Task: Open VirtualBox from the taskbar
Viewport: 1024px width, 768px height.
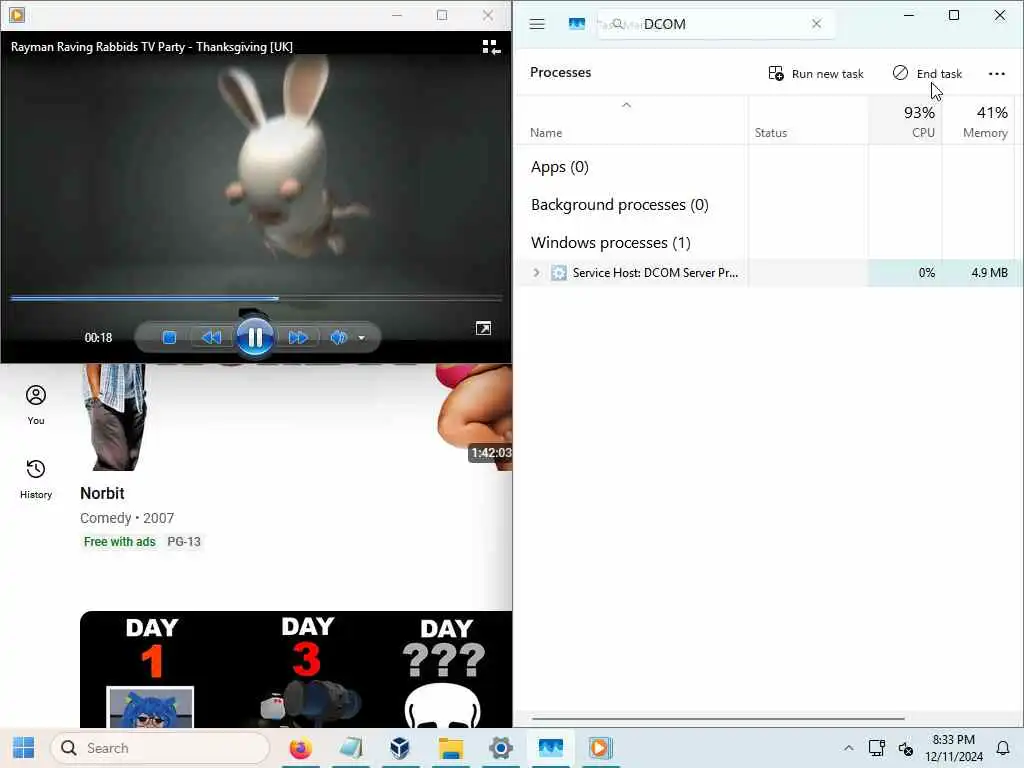Action: (400, 748)
